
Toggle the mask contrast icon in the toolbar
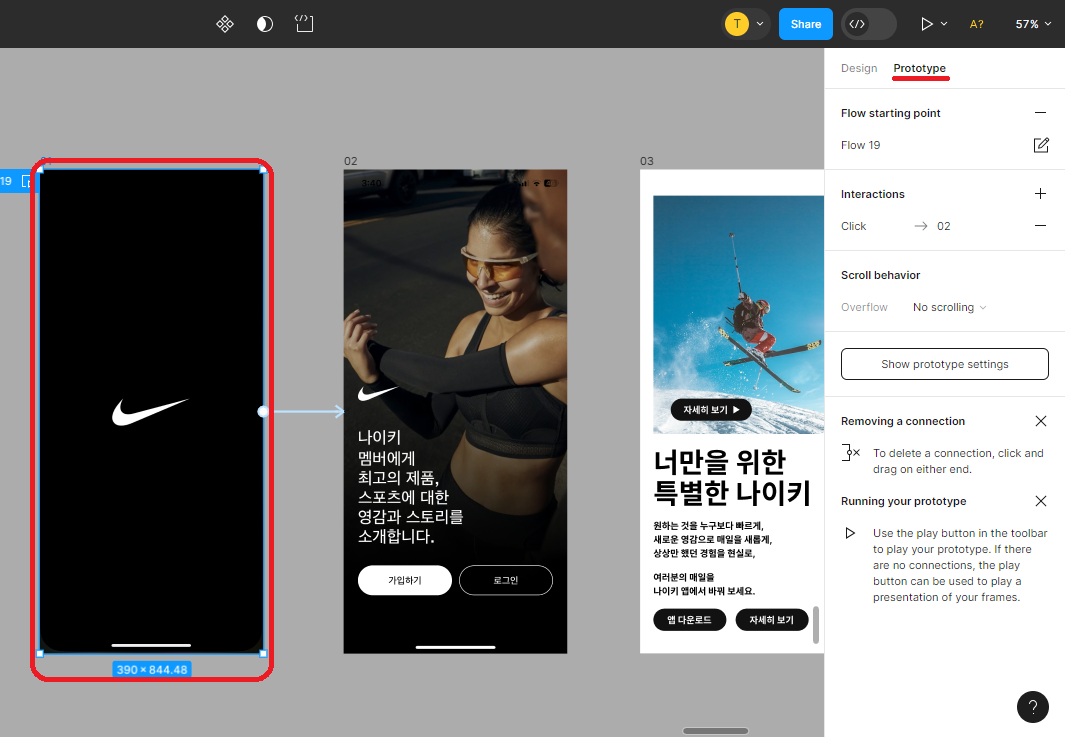[265, 24]
